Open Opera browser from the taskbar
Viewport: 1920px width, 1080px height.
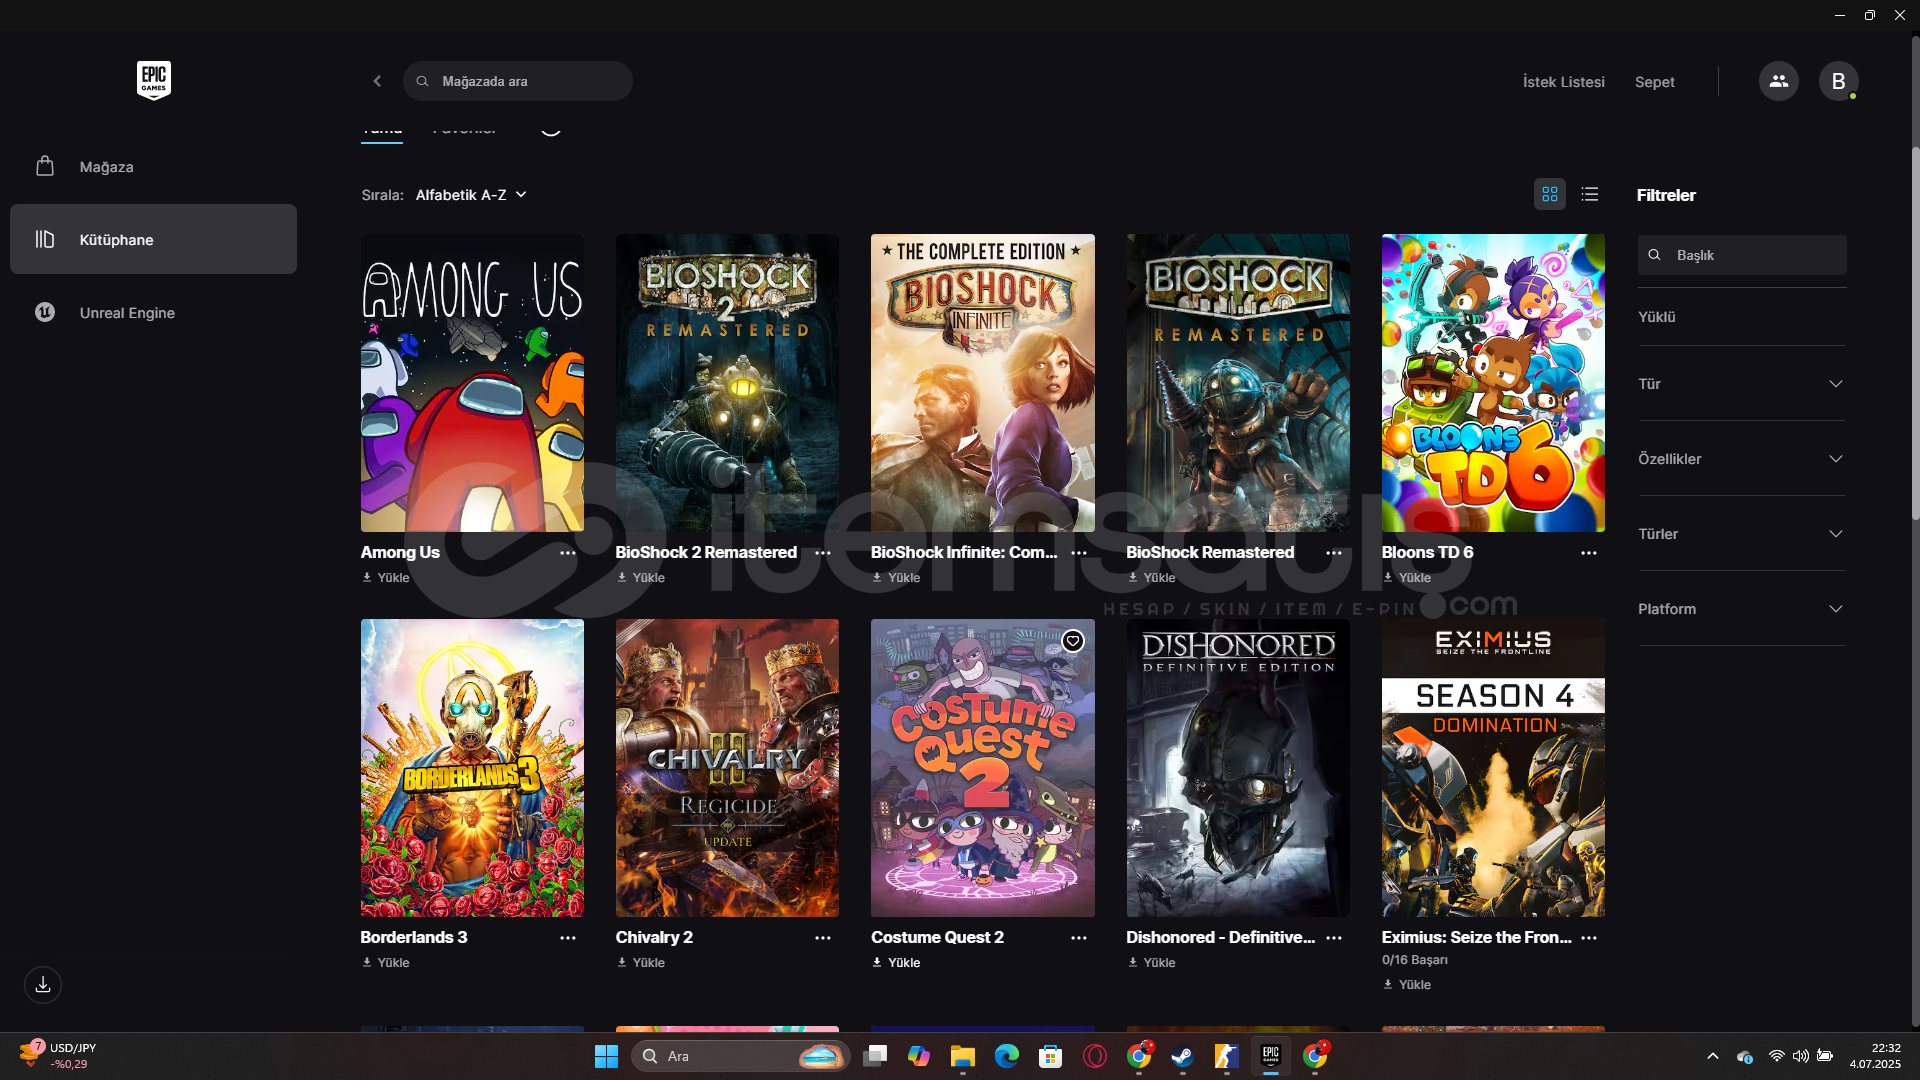(1095, 1056)
